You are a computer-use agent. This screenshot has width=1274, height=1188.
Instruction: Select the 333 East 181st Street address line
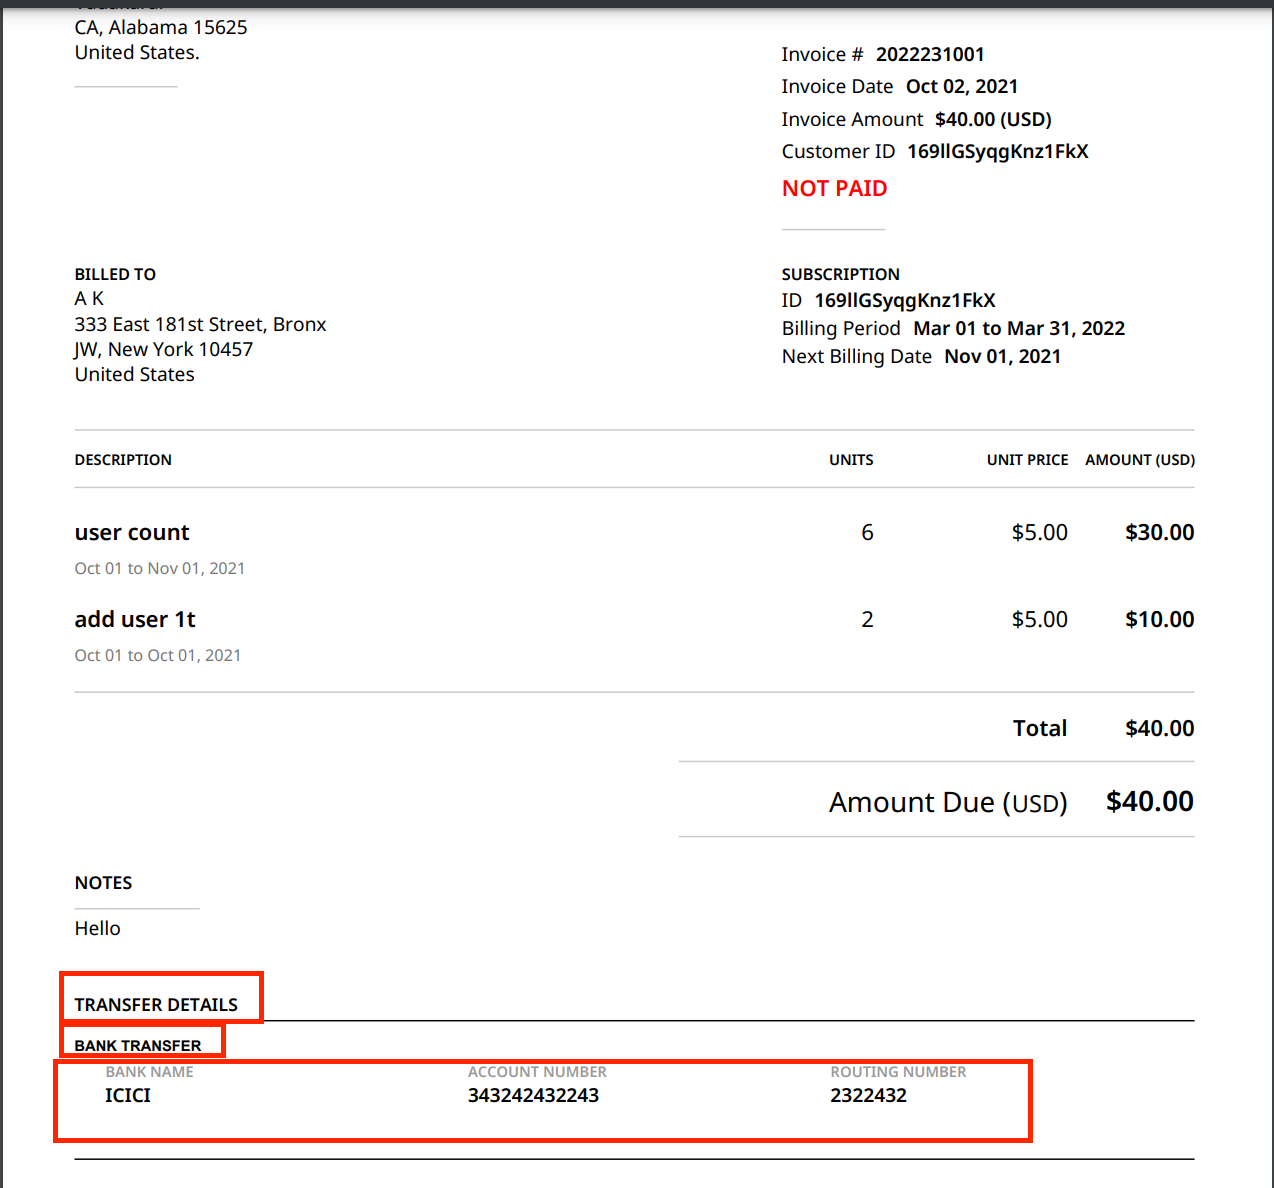coord(200,325)
